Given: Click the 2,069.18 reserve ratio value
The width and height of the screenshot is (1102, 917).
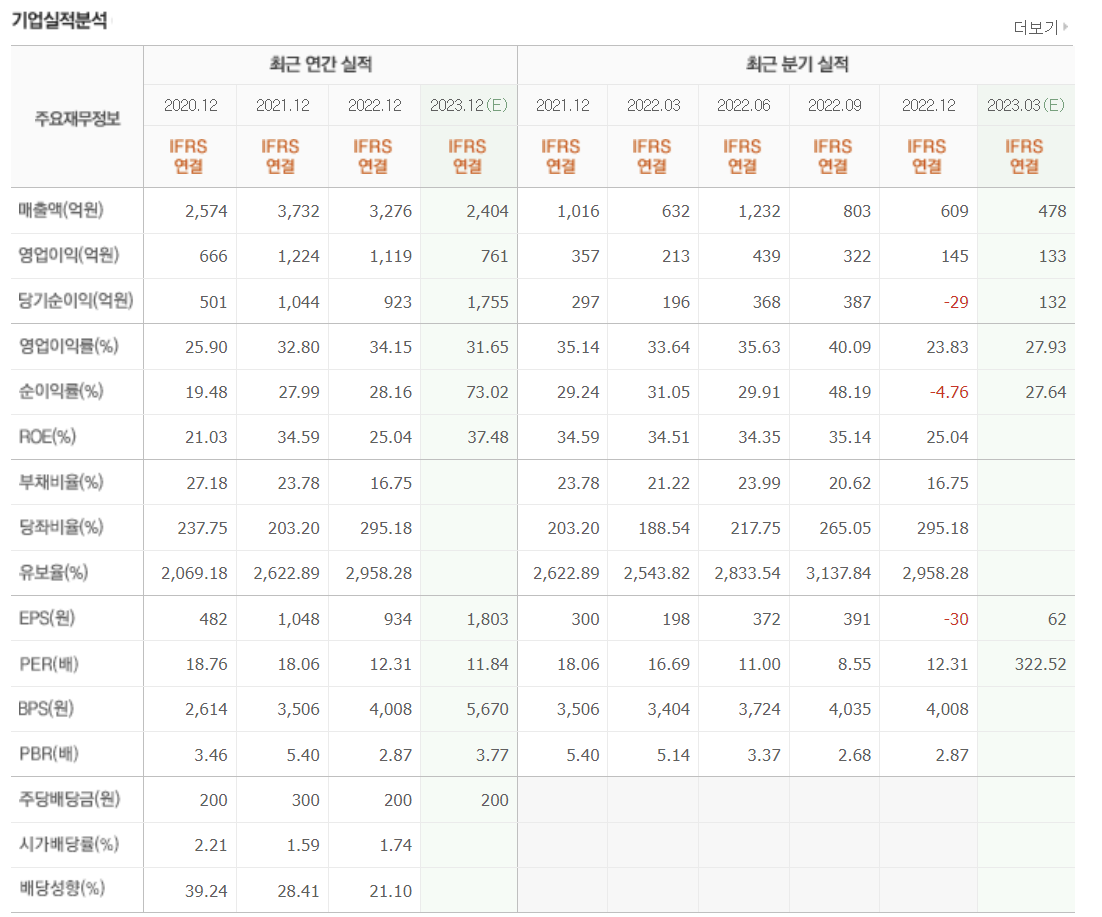Looking at the screenshot, I should [194, 573].
